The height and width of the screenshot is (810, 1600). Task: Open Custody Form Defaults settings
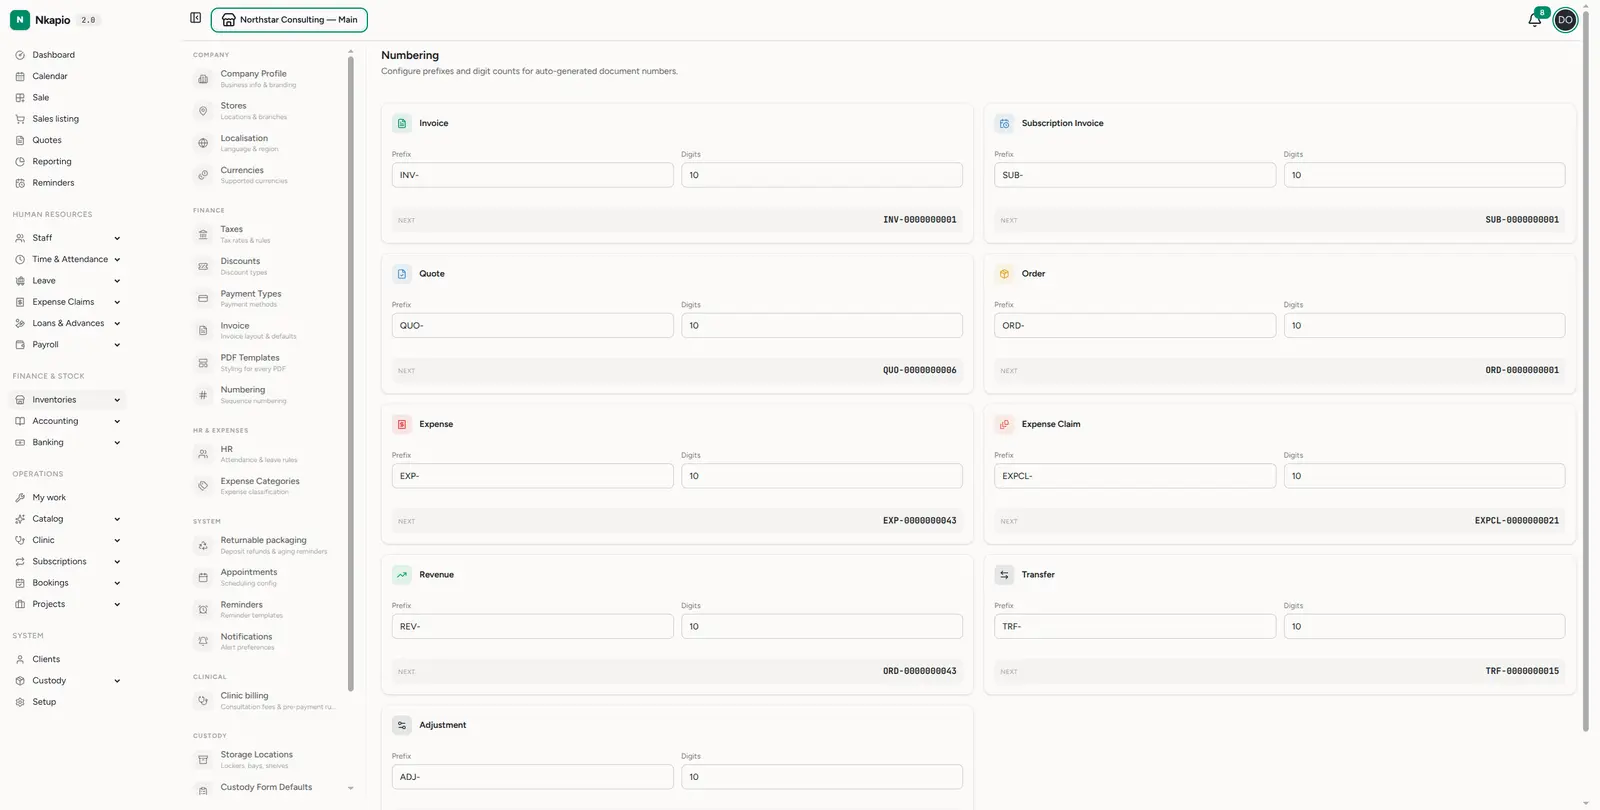point(266,788)
